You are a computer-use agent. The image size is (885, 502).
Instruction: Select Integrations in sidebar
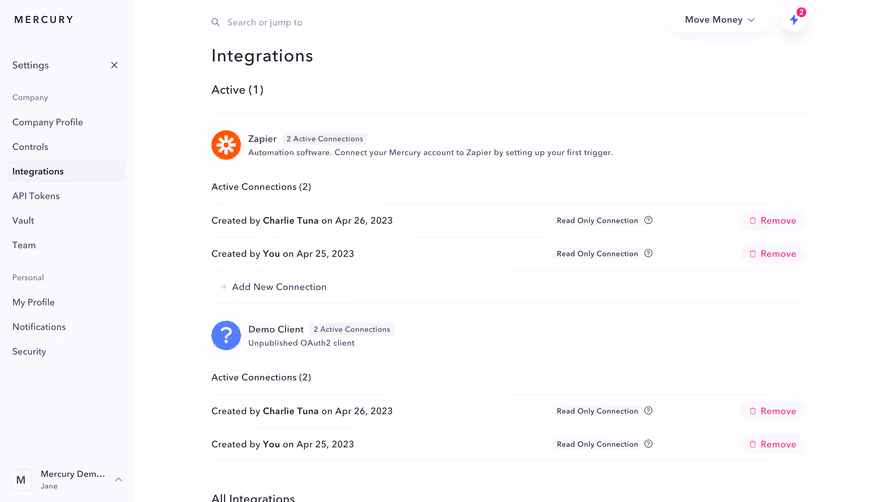click(x=66, y=171)
